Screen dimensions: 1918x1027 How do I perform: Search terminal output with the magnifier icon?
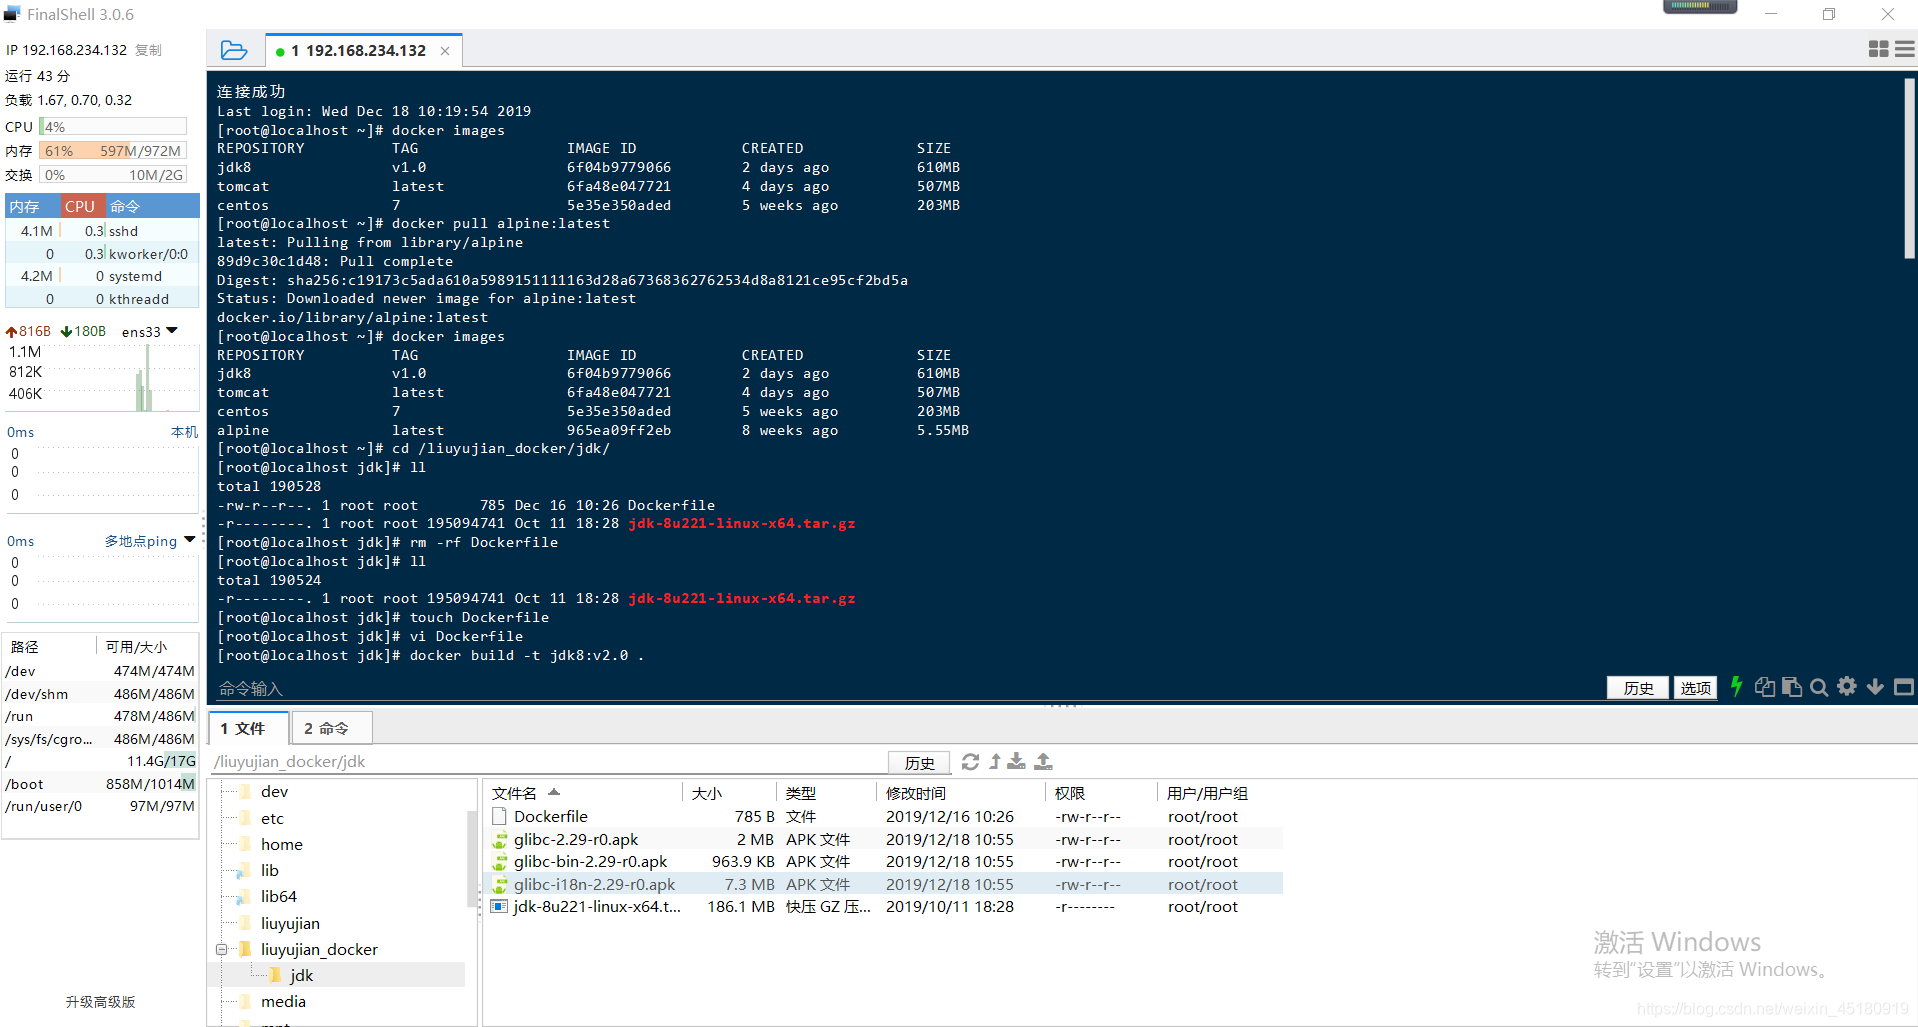(x=1819, y=687)
